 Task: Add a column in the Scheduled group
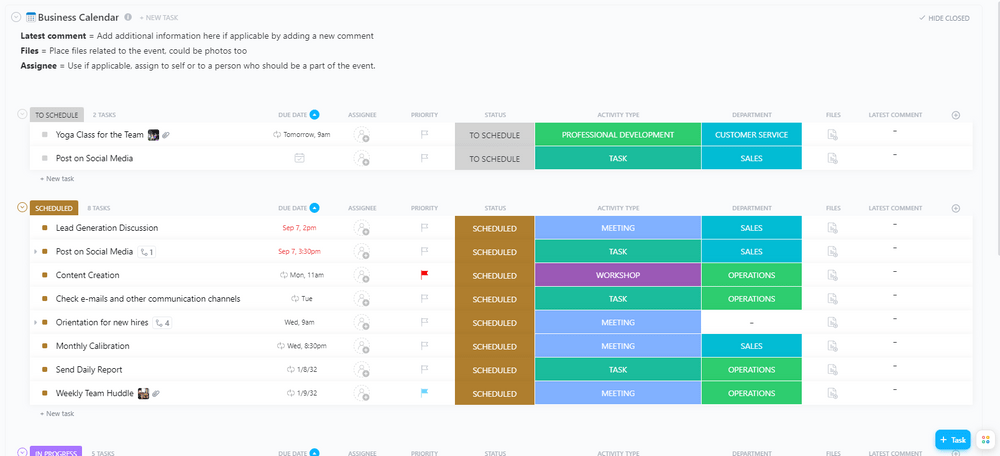point(955,208)
